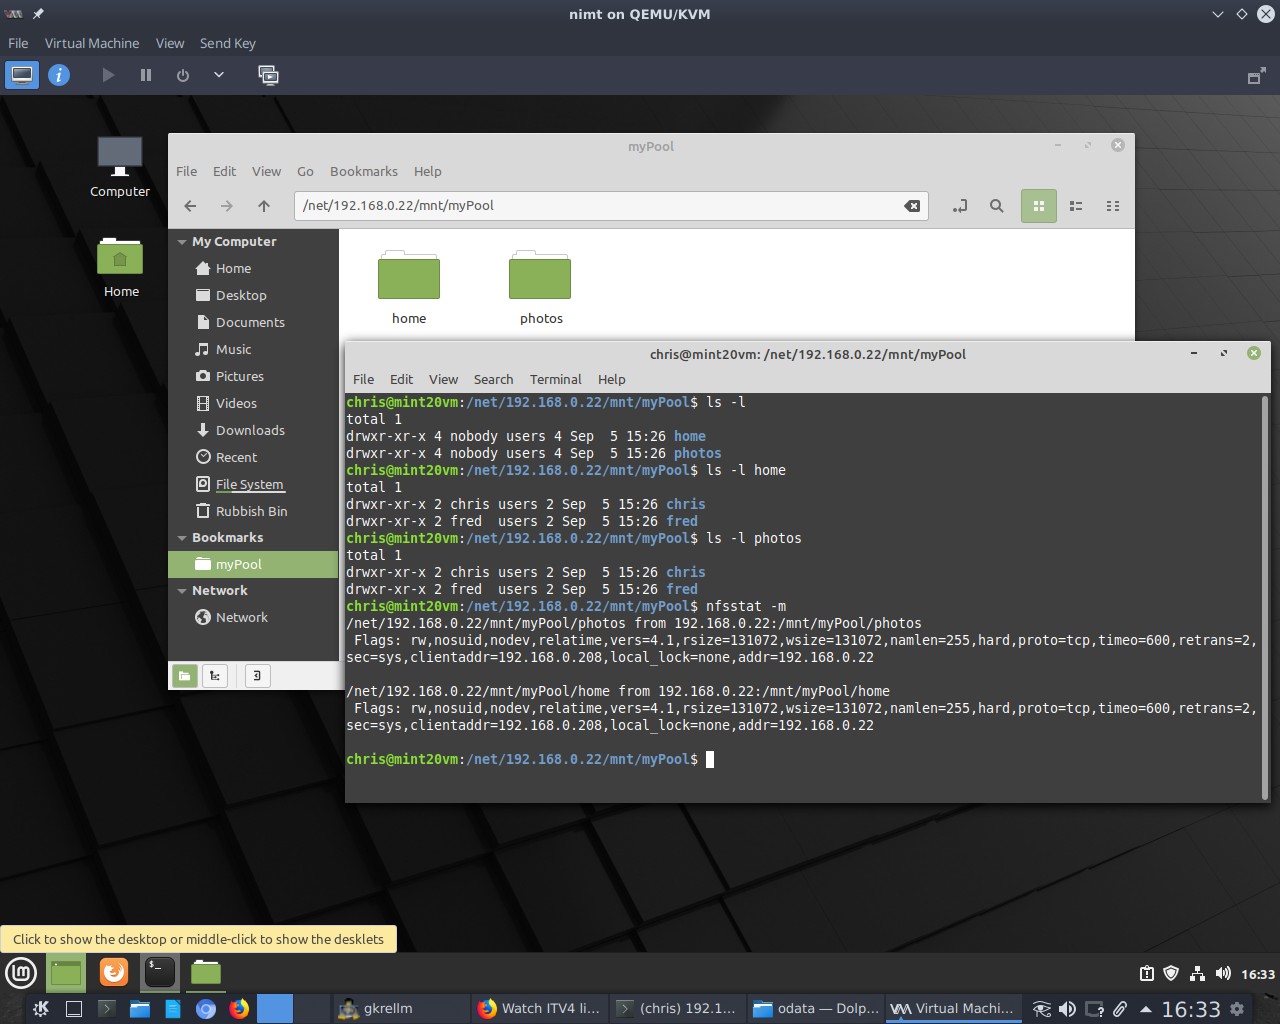Switch VM viewer to fullscreen
The image size is (1280, 1024).
(1257, 76)
